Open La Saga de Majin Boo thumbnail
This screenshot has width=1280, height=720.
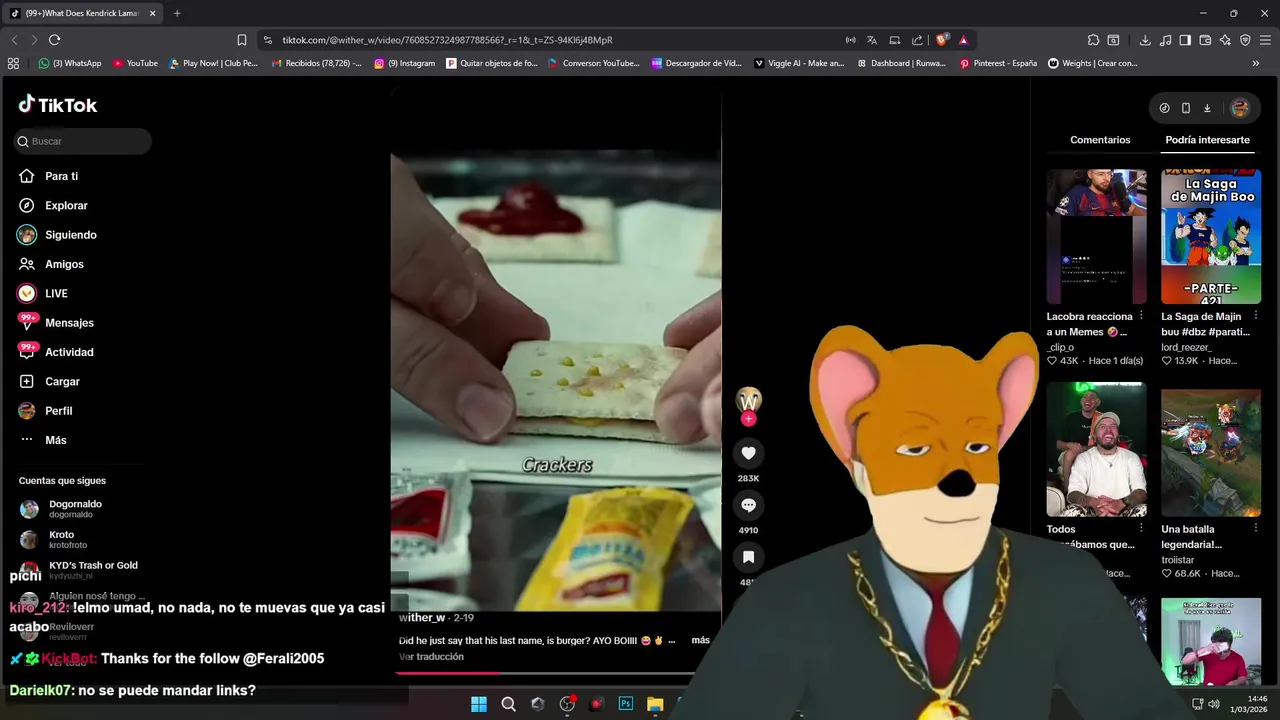[1211, 236]
